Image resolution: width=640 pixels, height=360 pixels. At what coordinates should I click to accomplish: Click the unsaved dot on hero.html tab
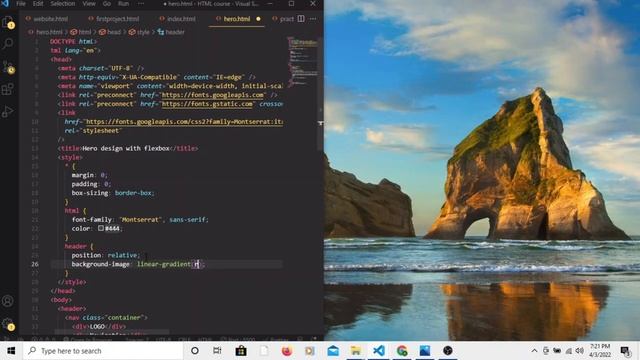[258, 19]
